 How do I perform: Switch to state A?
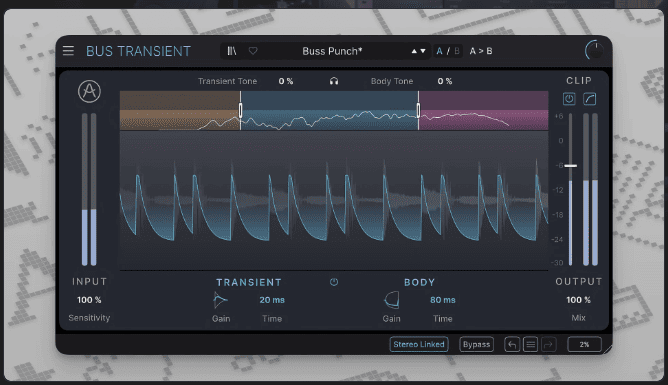tap(439, 51)
